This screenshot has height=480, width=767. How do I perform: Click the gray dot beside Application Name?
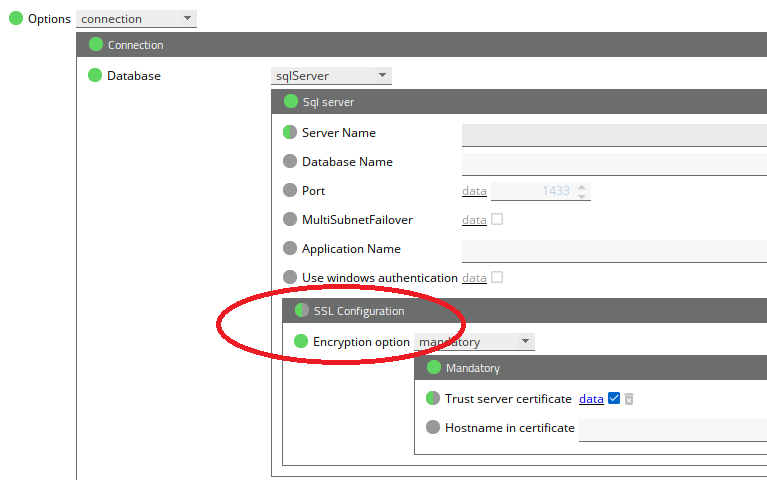[290, 248]
